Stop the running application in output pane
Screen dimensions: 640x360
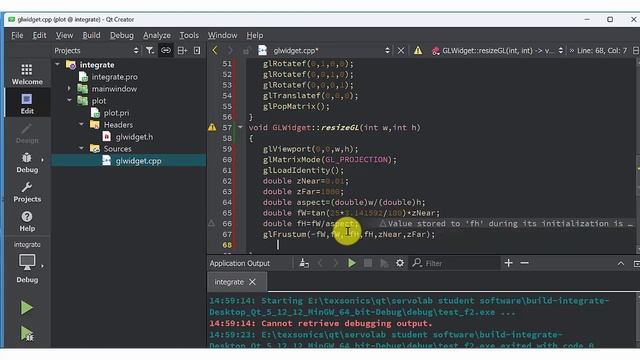368,263
